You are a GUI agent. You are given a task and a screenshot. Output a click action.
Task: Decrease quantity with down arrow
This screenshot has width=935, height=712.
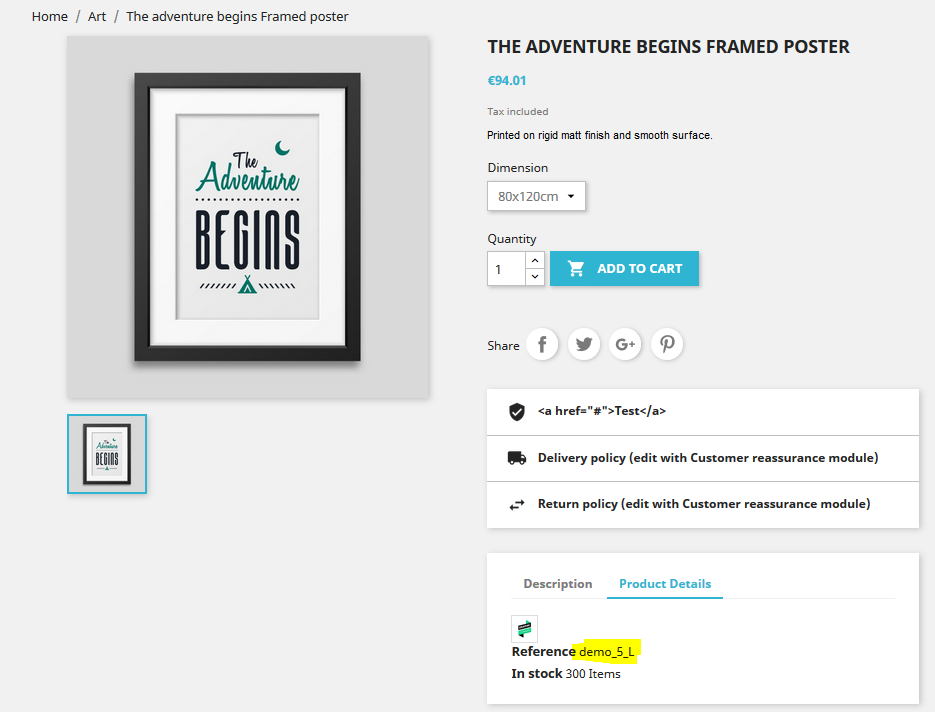535,276
